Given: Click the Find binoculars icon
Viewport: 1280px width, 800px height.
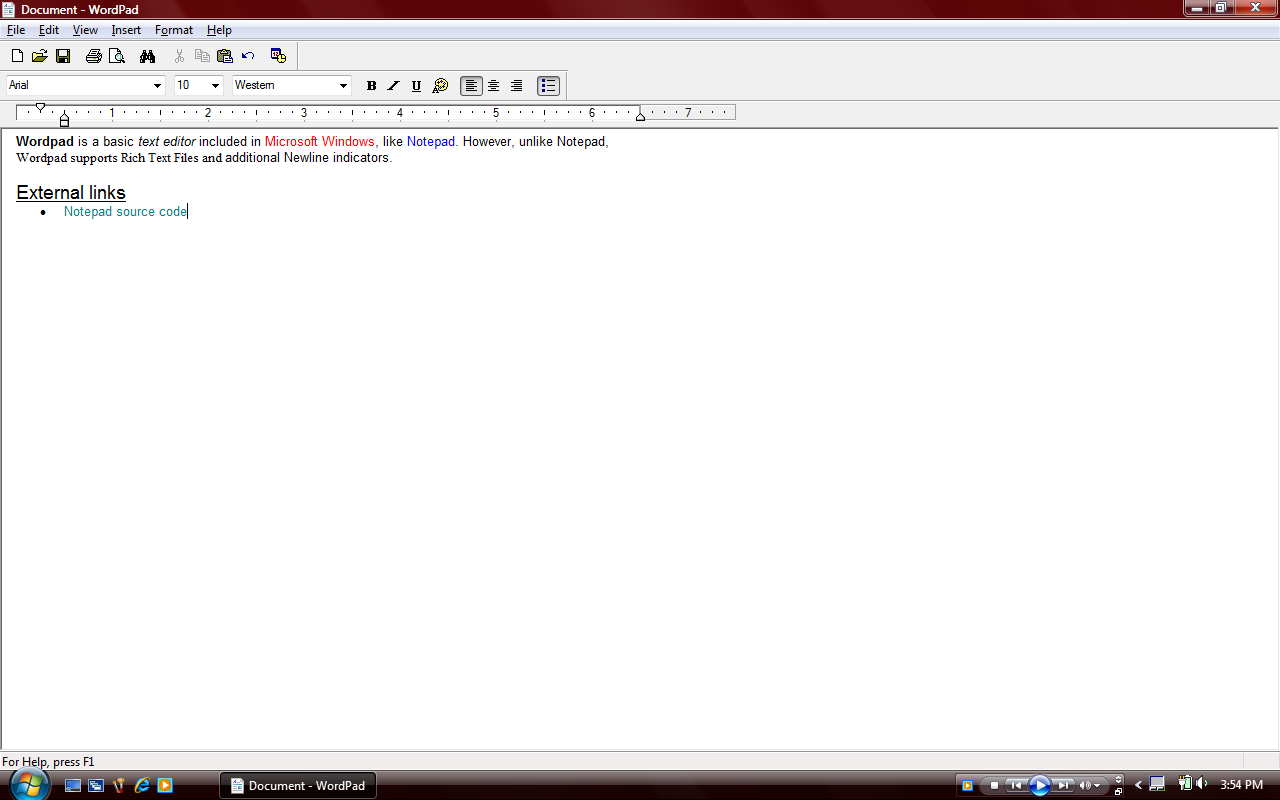Looking at the screenshot, I should point(148,56).
